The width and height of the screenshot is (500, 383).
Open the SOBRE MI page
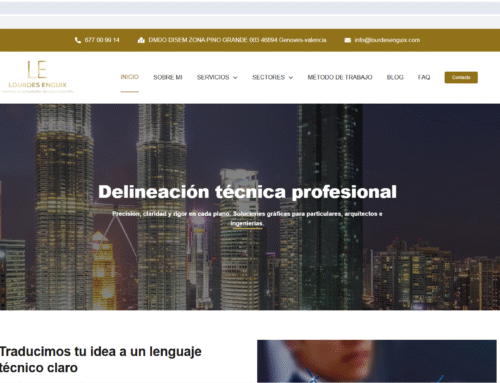[x=168, y=77]
